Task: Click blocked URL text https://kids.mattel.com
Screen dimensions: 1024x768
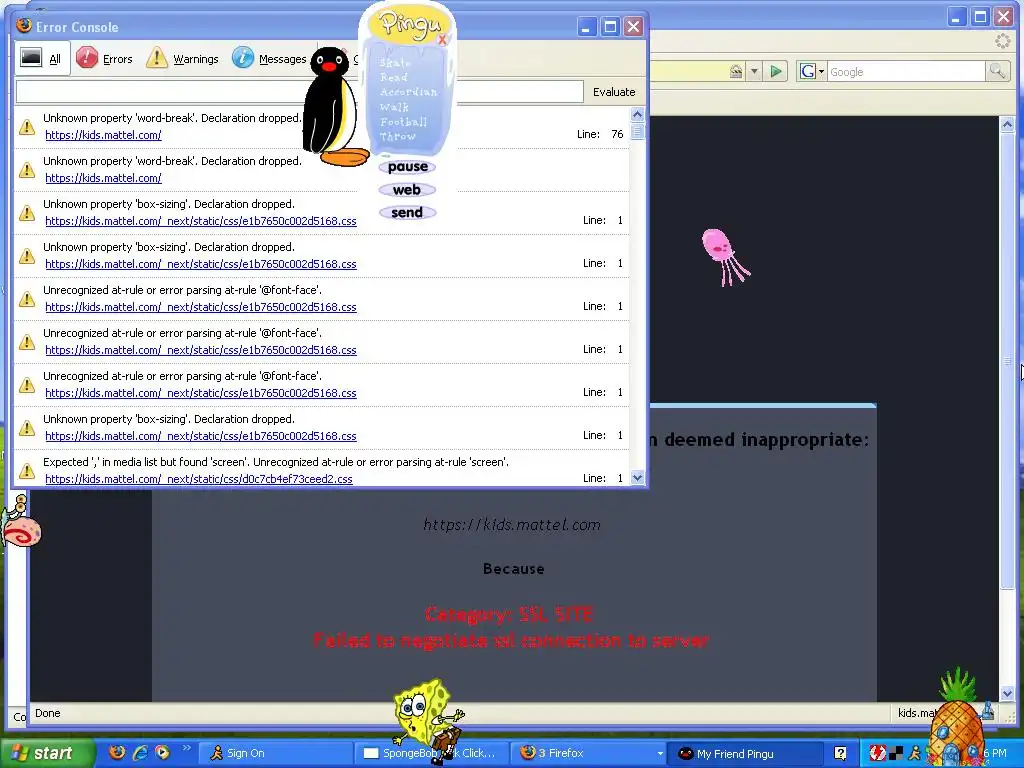Action: pyautogui.click(x=512, y=525)
